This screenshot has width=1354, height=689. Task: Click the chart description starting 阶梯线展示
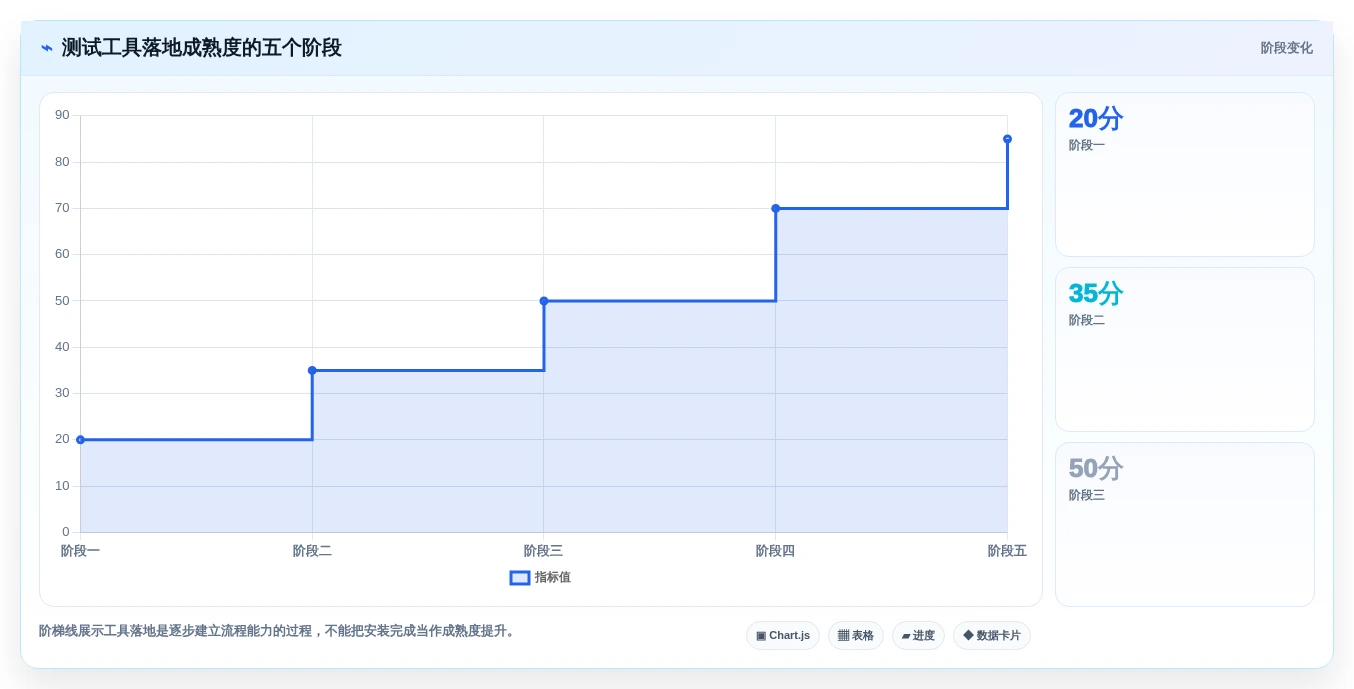(278, 631)
